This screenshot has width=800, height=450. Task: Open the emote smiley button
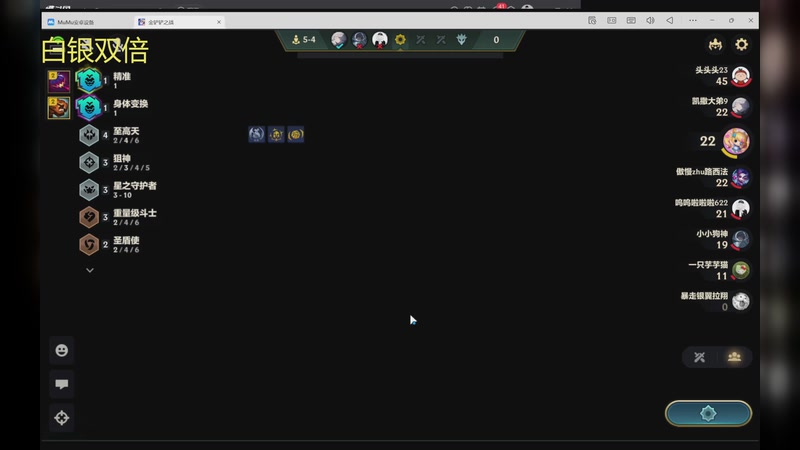pyautogui.click(x=62, y=351)
